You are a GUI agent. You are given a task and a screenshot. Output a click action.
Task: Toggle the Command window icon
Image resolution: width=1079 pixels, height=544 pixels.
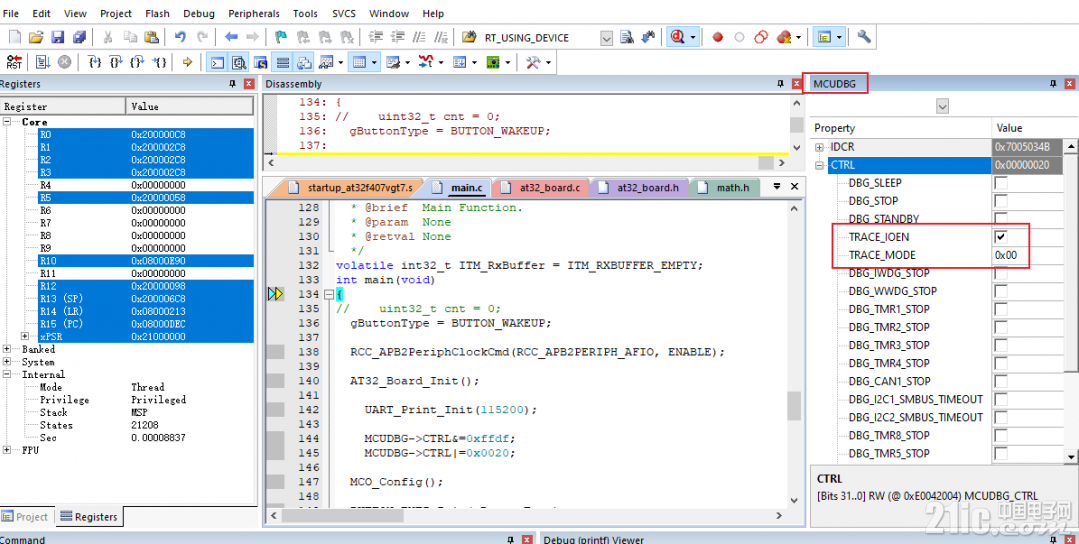pyautogui.click(x=217, y=63)
